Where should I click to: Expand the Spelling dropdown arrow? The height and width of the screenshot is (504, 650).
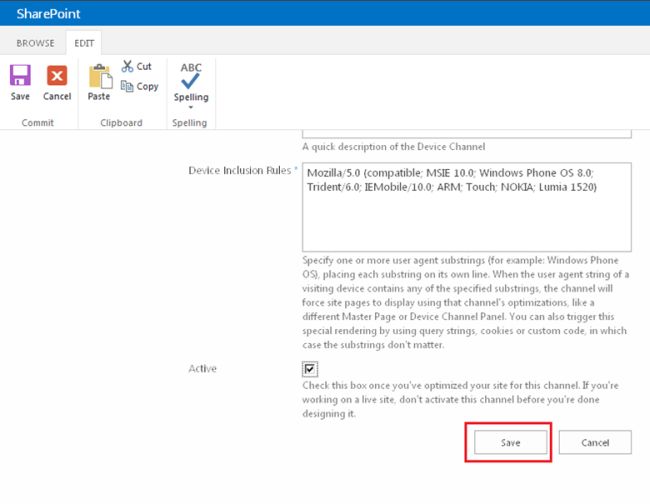click(x=191, y=107)
